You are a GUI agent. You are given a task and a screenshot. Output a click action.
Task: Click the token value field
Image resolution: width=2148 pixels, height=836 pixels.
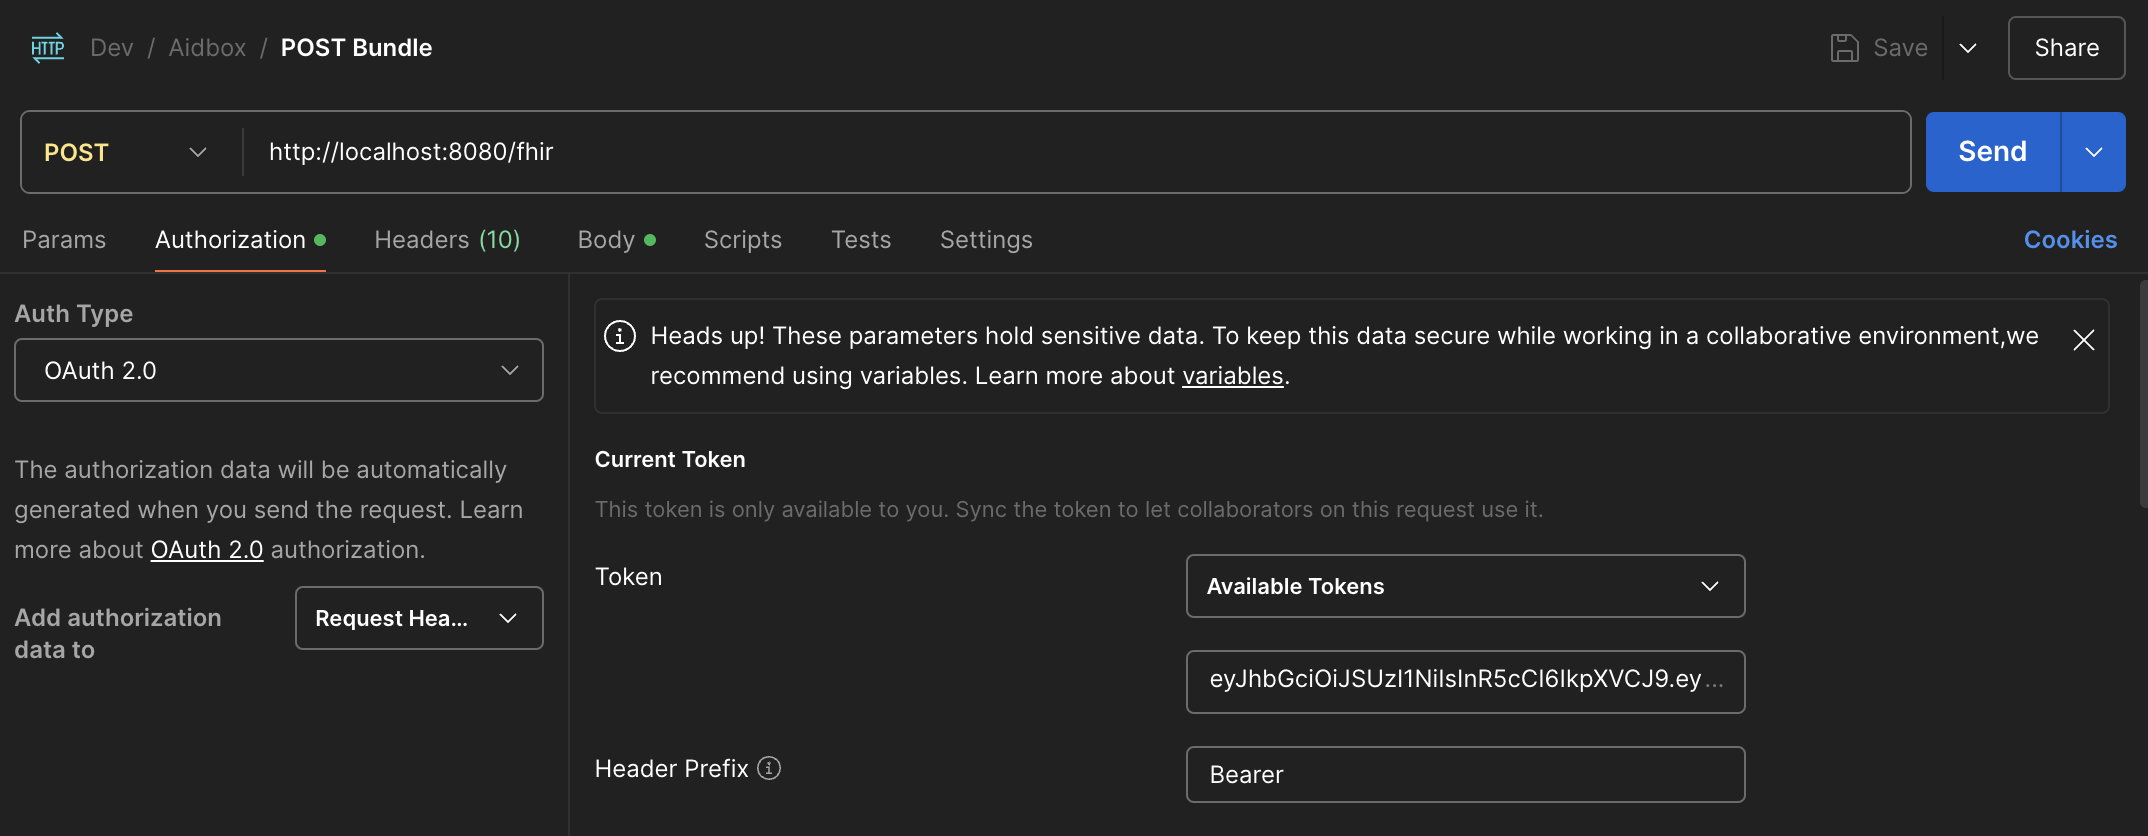[x=1466, y=682]
